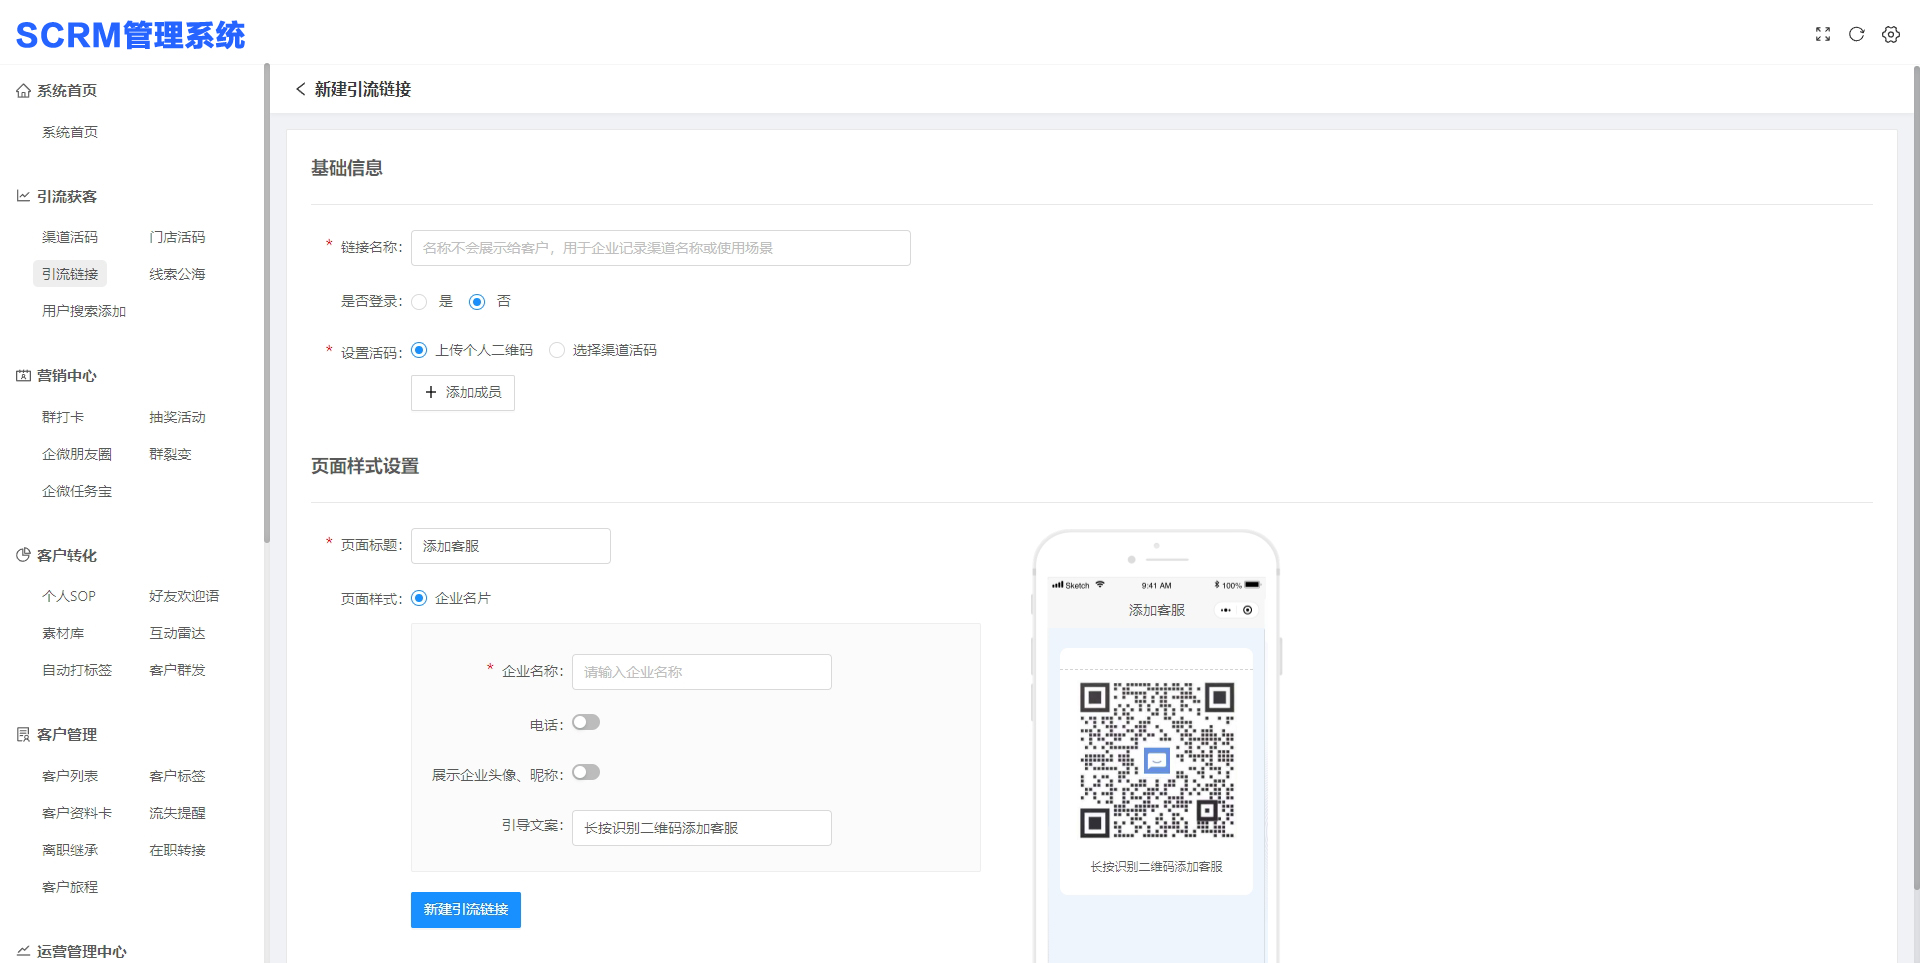
Task: Open the settings gear icon
Action: pos(1891,34)
